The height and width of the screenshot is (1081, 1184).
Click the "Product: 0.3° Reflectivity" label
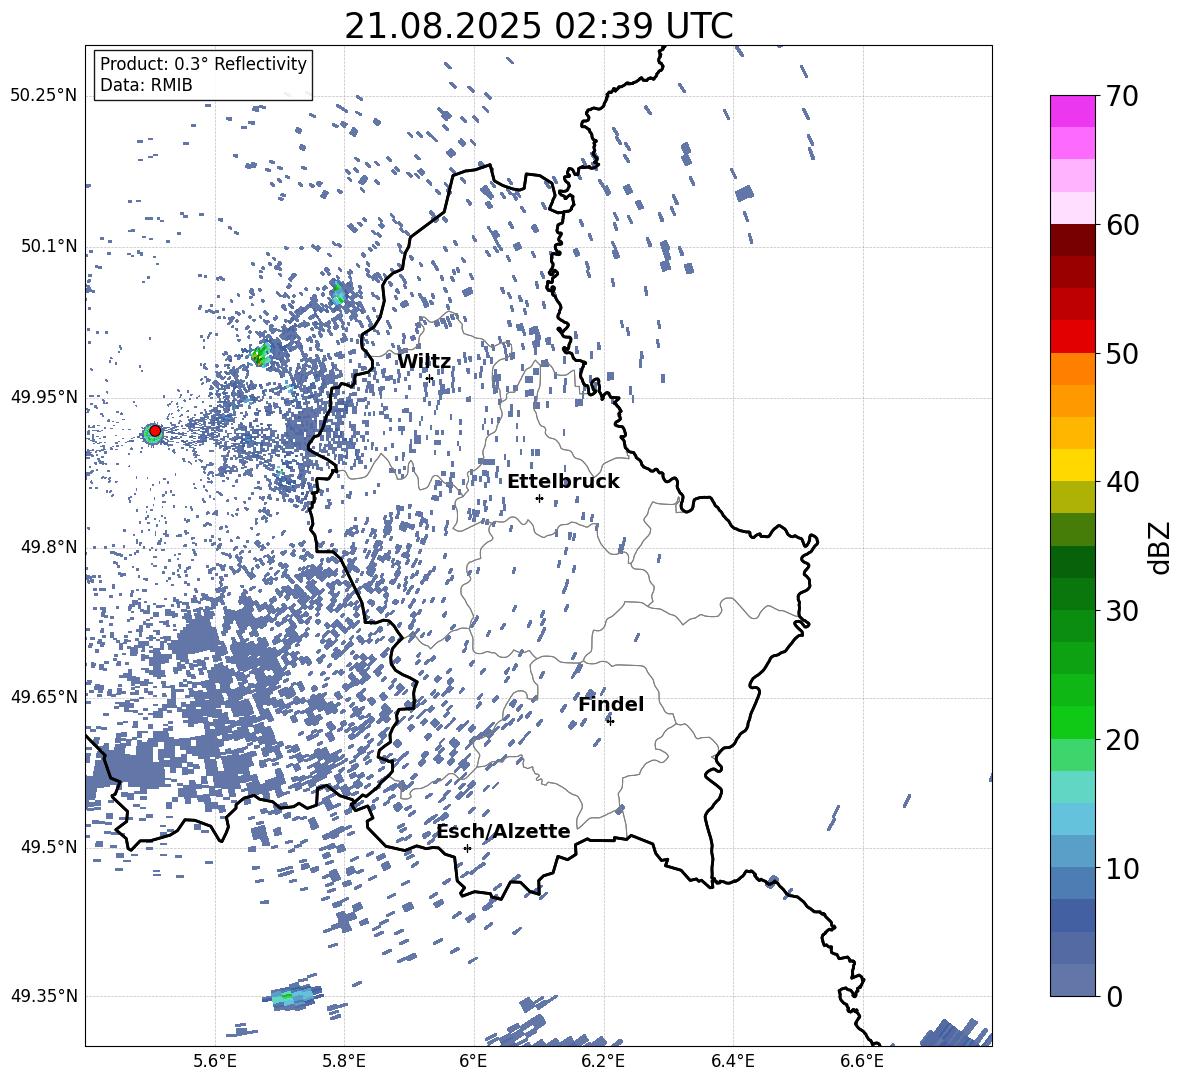203,63
